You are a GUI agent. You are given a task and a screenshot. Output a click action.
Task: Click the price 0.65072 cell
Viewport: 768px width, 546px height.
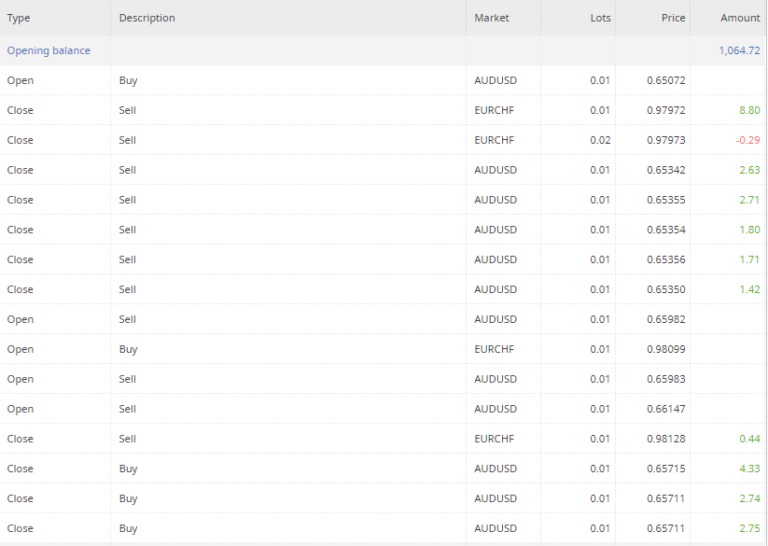666,80
